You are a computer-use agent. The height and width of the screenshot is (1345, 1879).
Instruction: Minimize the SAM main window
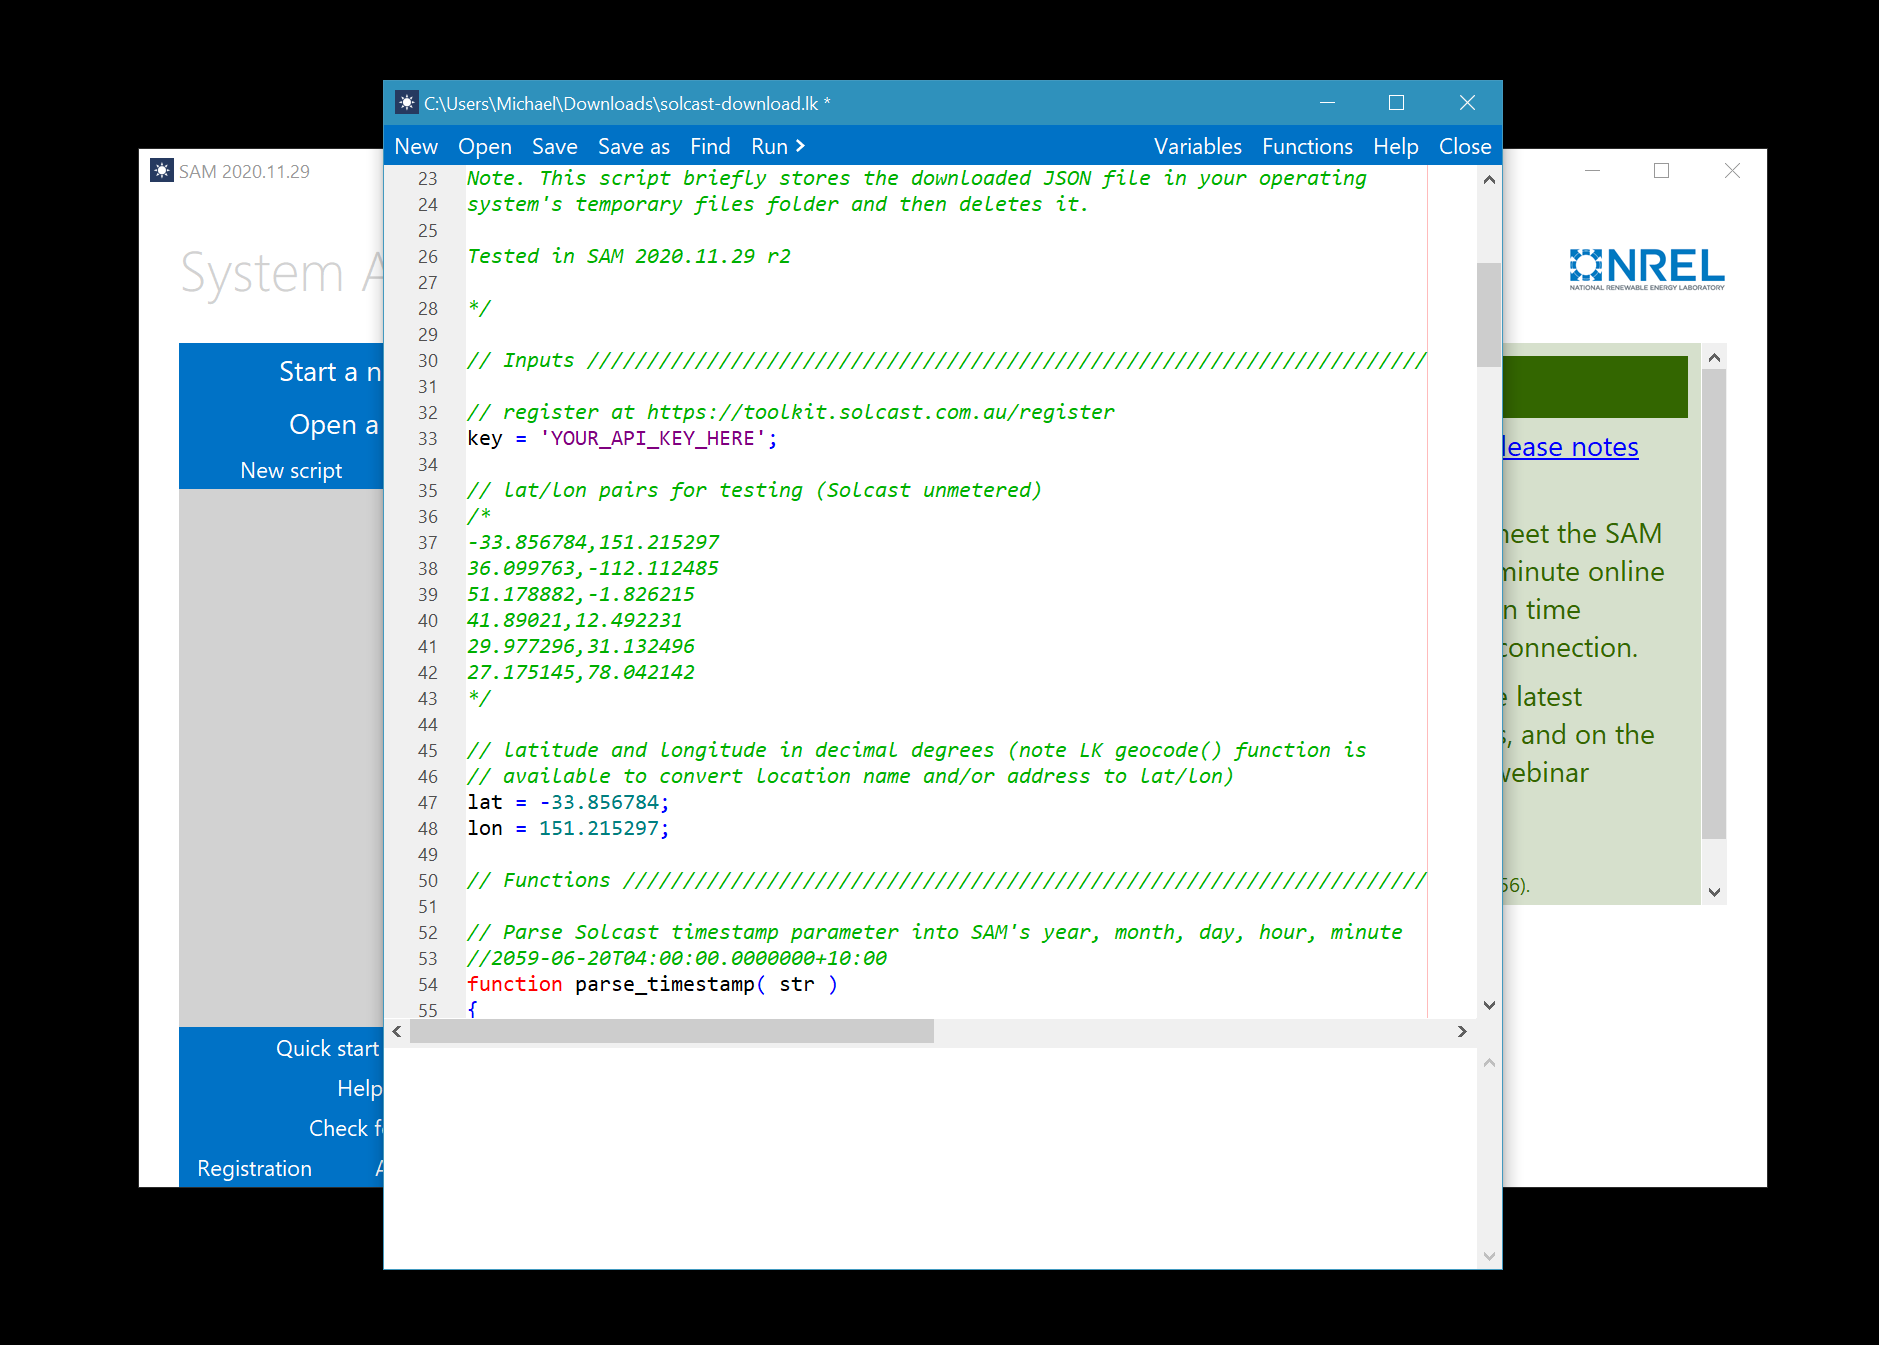tap(1592, 171)
